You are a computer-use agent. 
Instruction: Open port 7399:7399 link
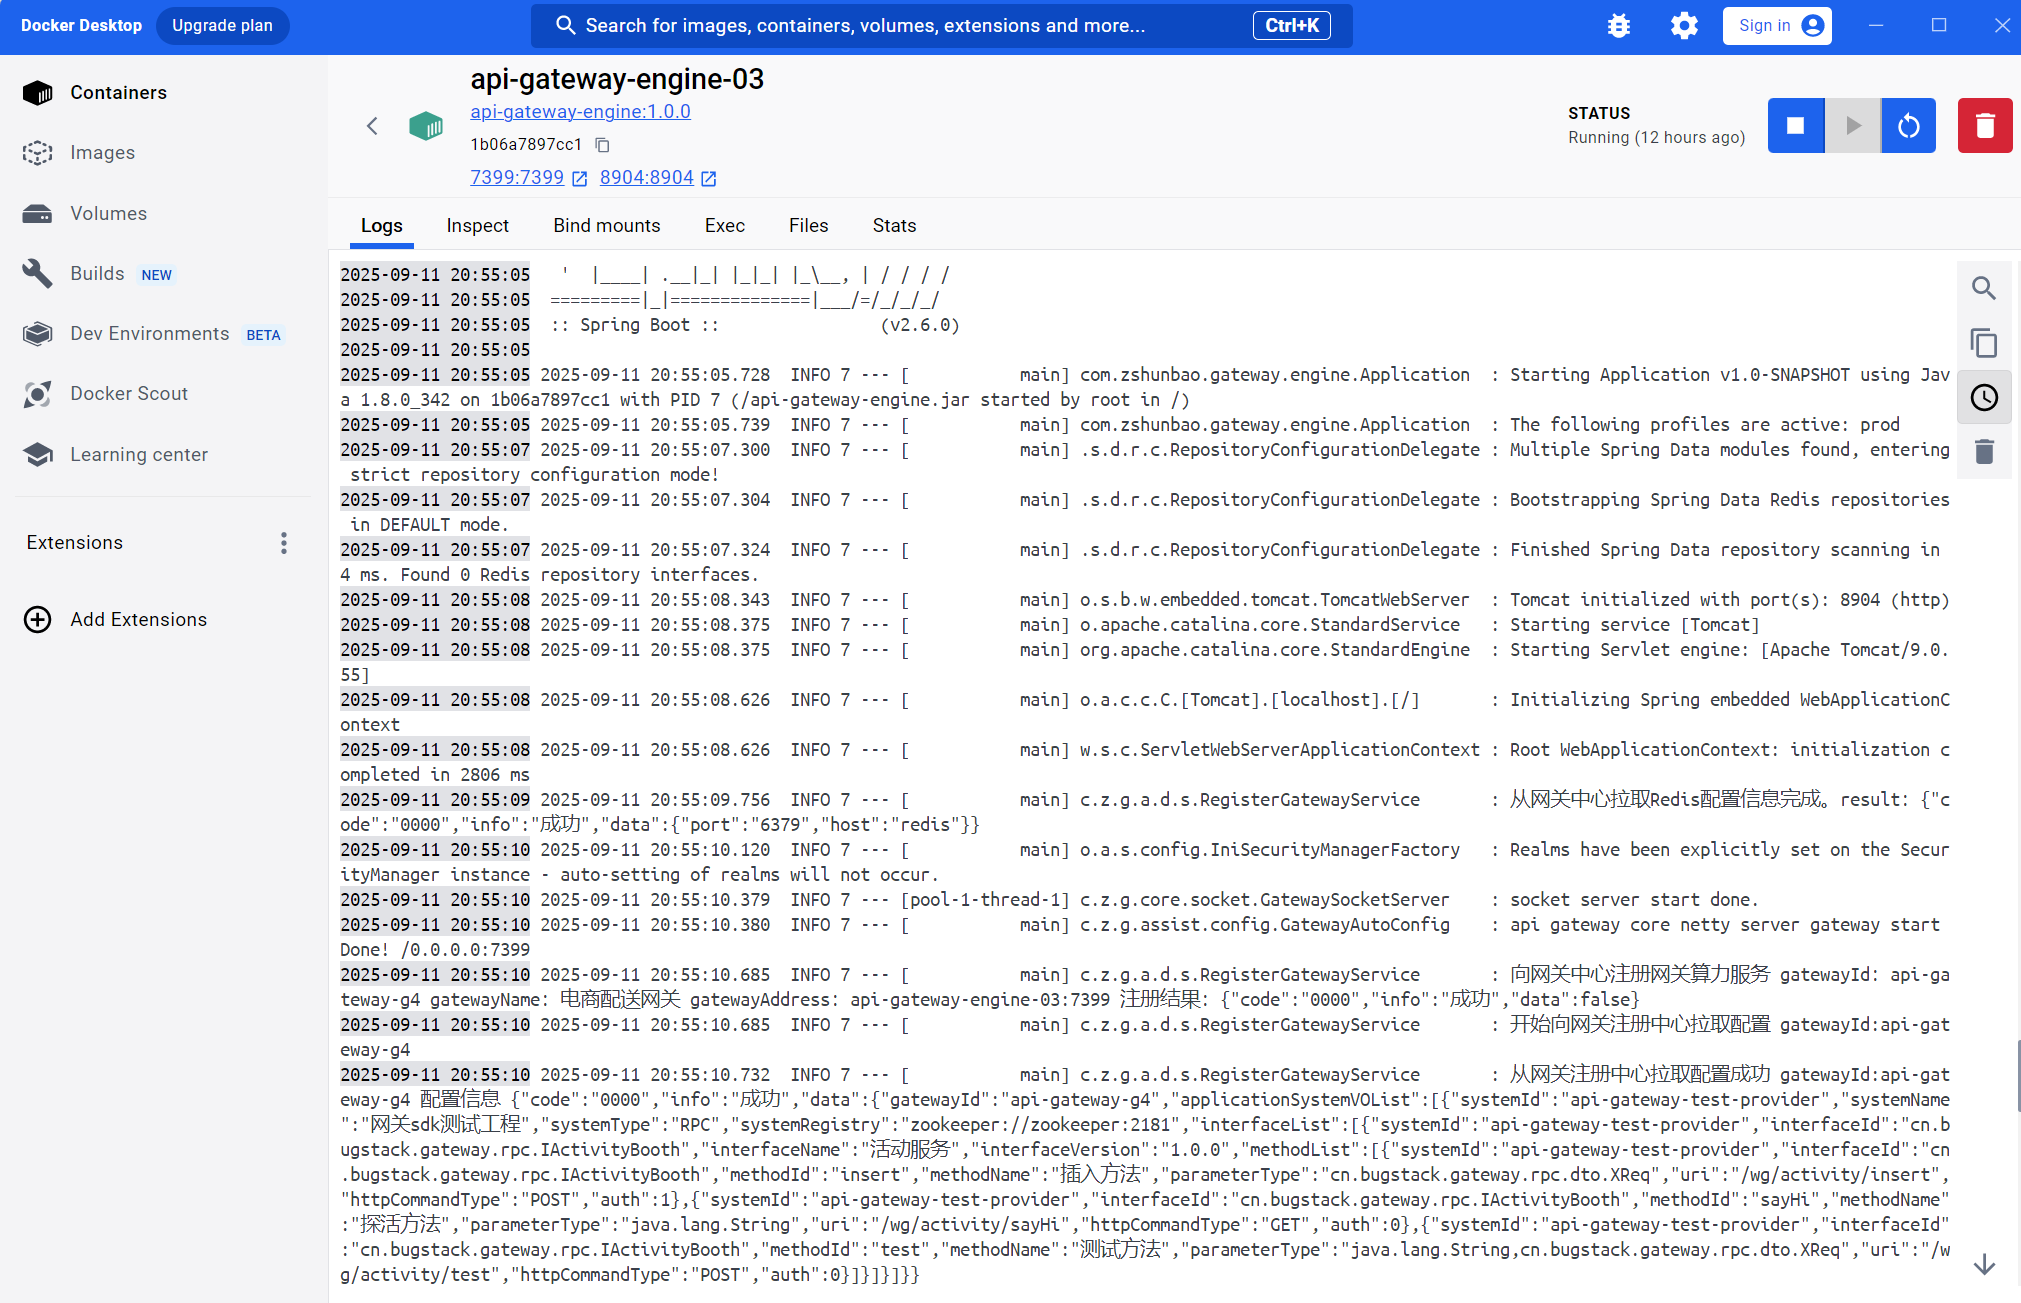[x=517, y=178]
